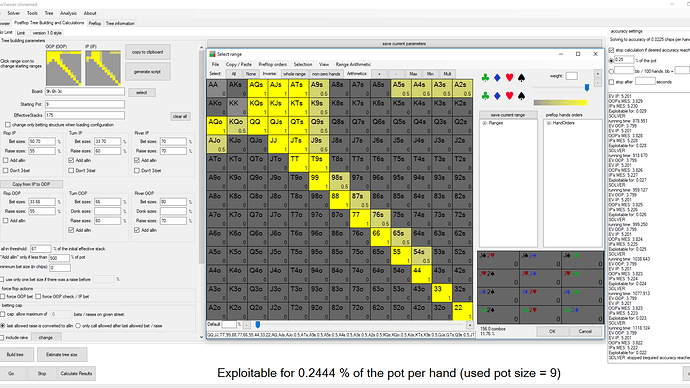The height and width of the screenshot is (388, 690).
Task: Enable Add allin under Flop IP
Action: tap(6, 160)
